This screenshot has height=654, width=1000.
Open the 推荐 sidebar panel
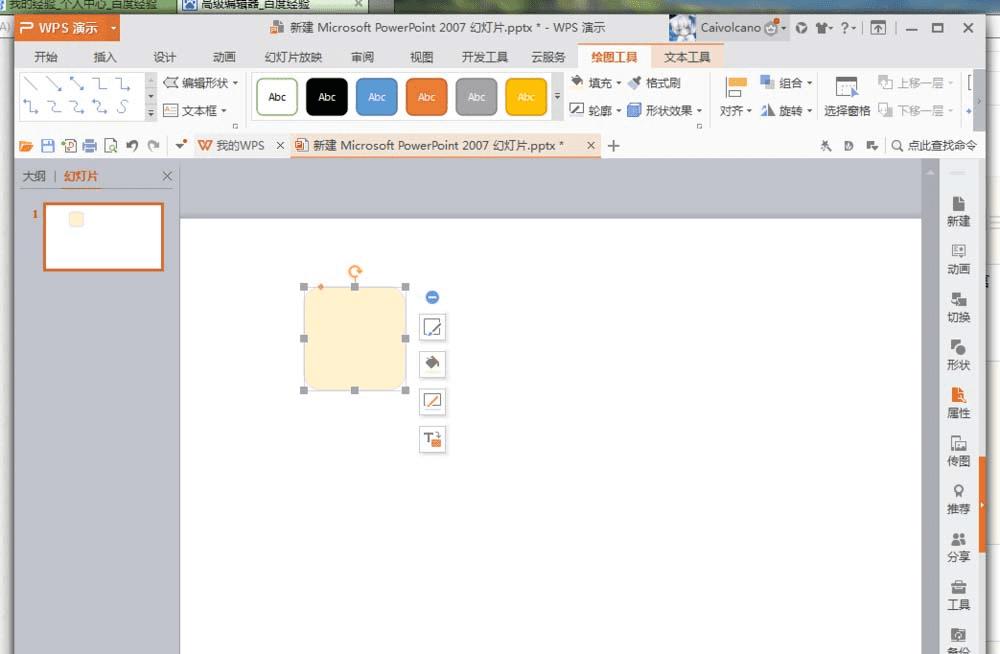coord(958,499)
